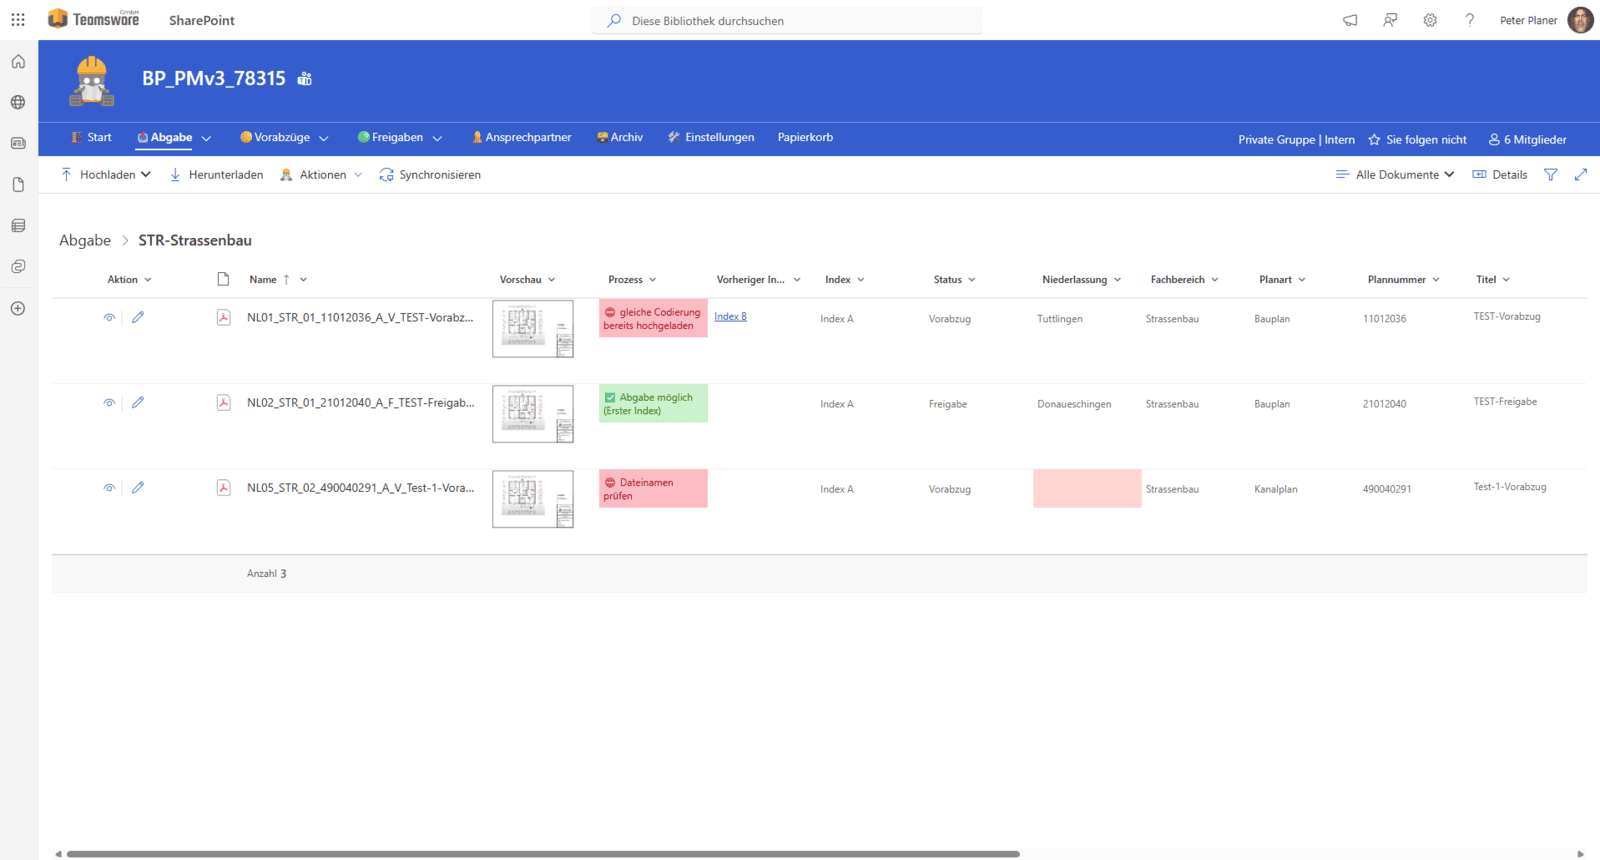The width and height of the screenshot is (1600, 860).
Task: Click the Herunterladen download button
Action: point(216,175)
